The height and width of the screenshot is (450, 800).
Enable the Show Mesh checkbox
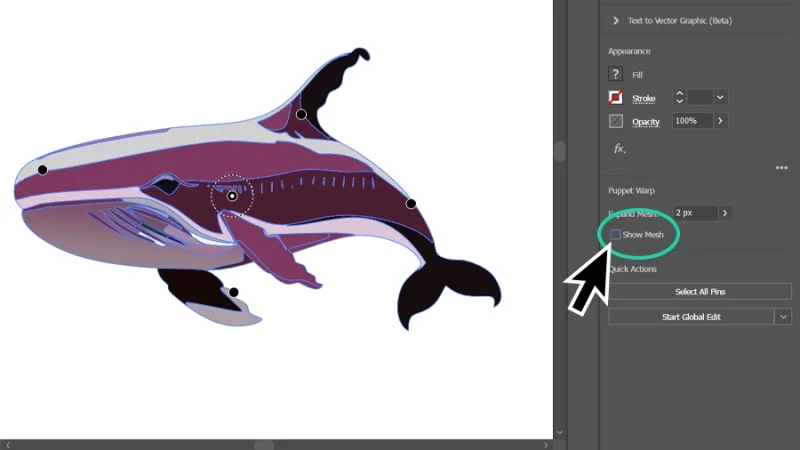615,235
